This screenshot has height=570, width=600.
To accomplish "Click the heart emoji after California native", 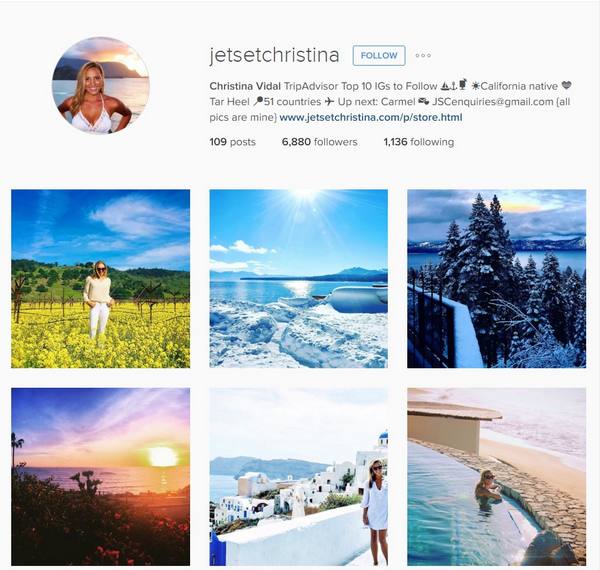I will point(566,86).
